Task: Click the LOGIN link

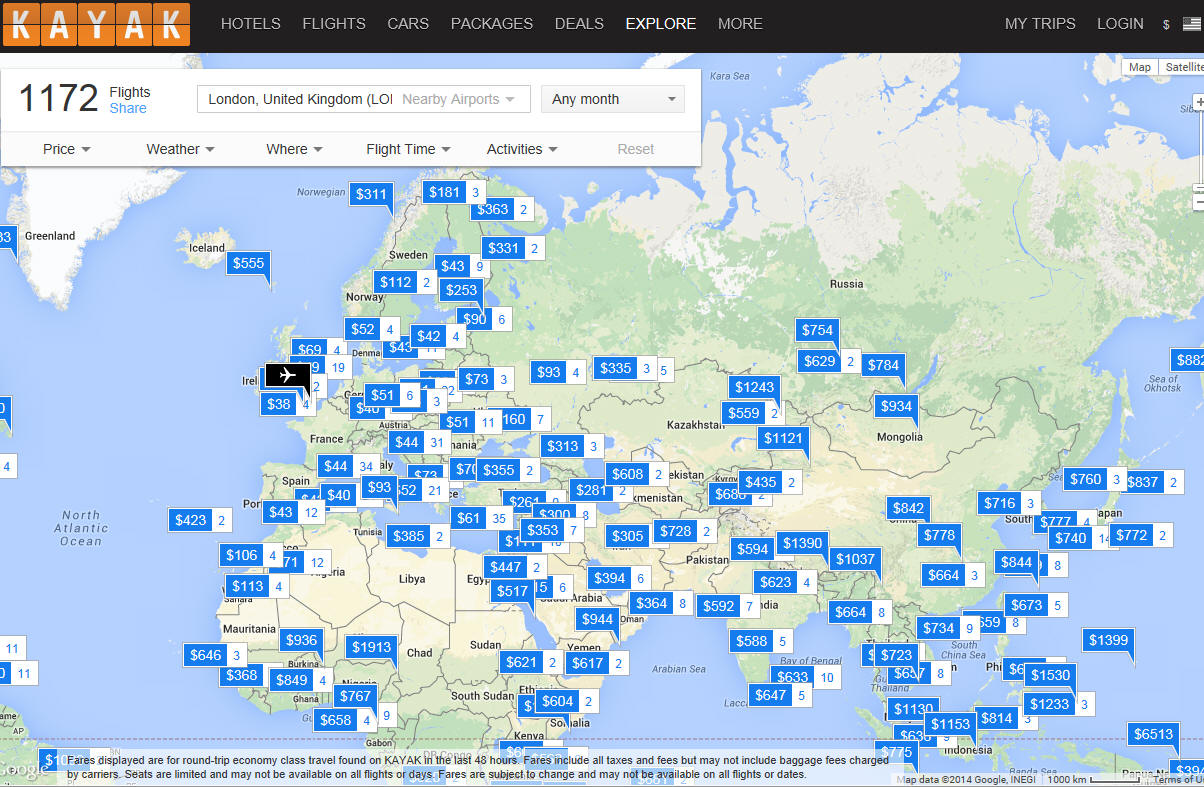Action: click(1120, 24)
